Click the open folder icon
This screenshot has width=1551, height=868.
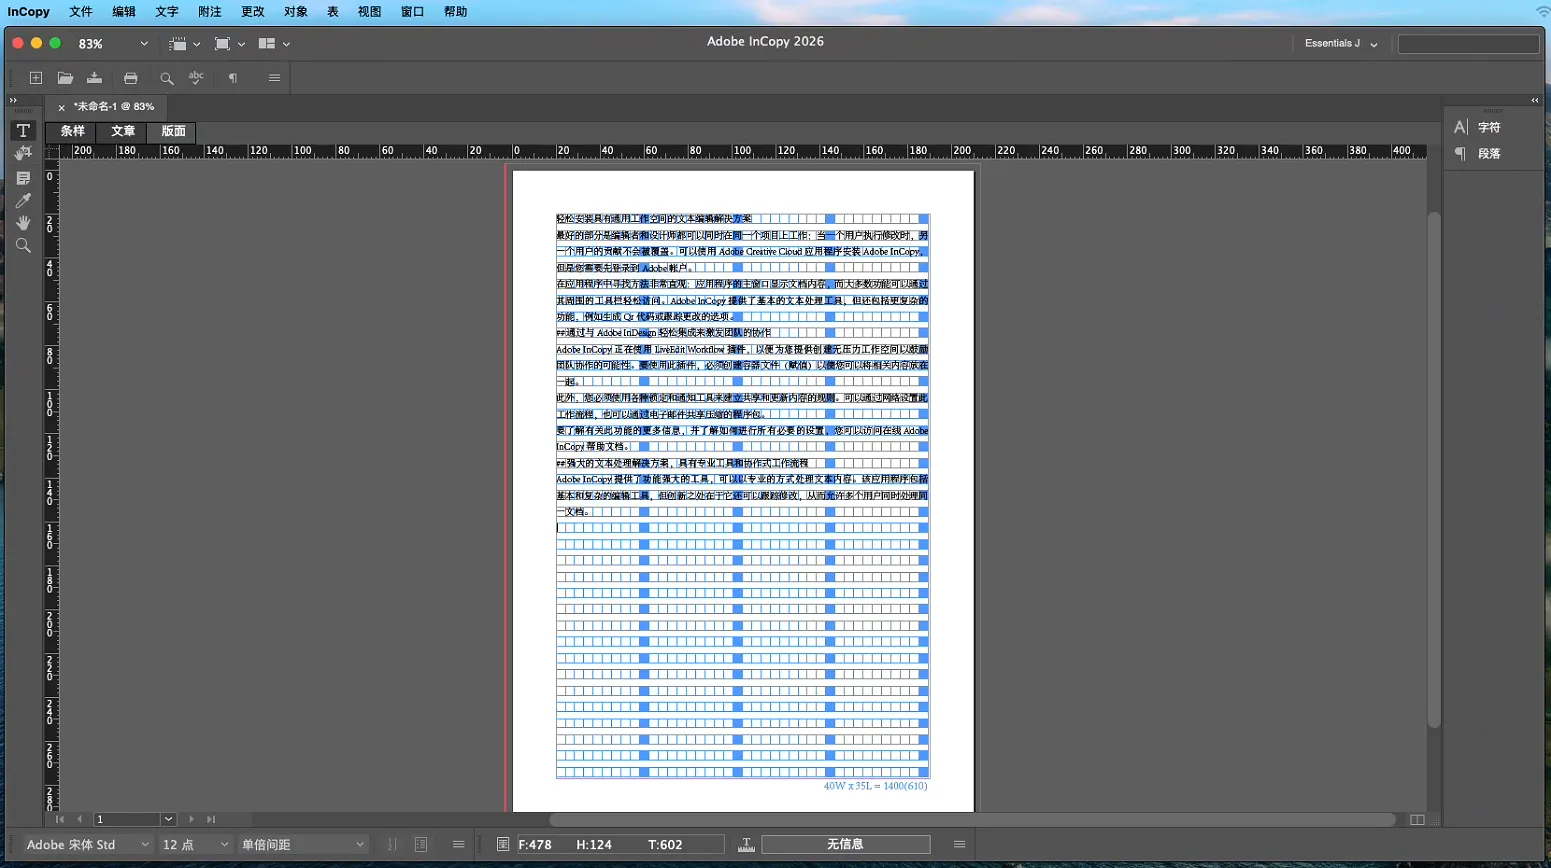65,78
